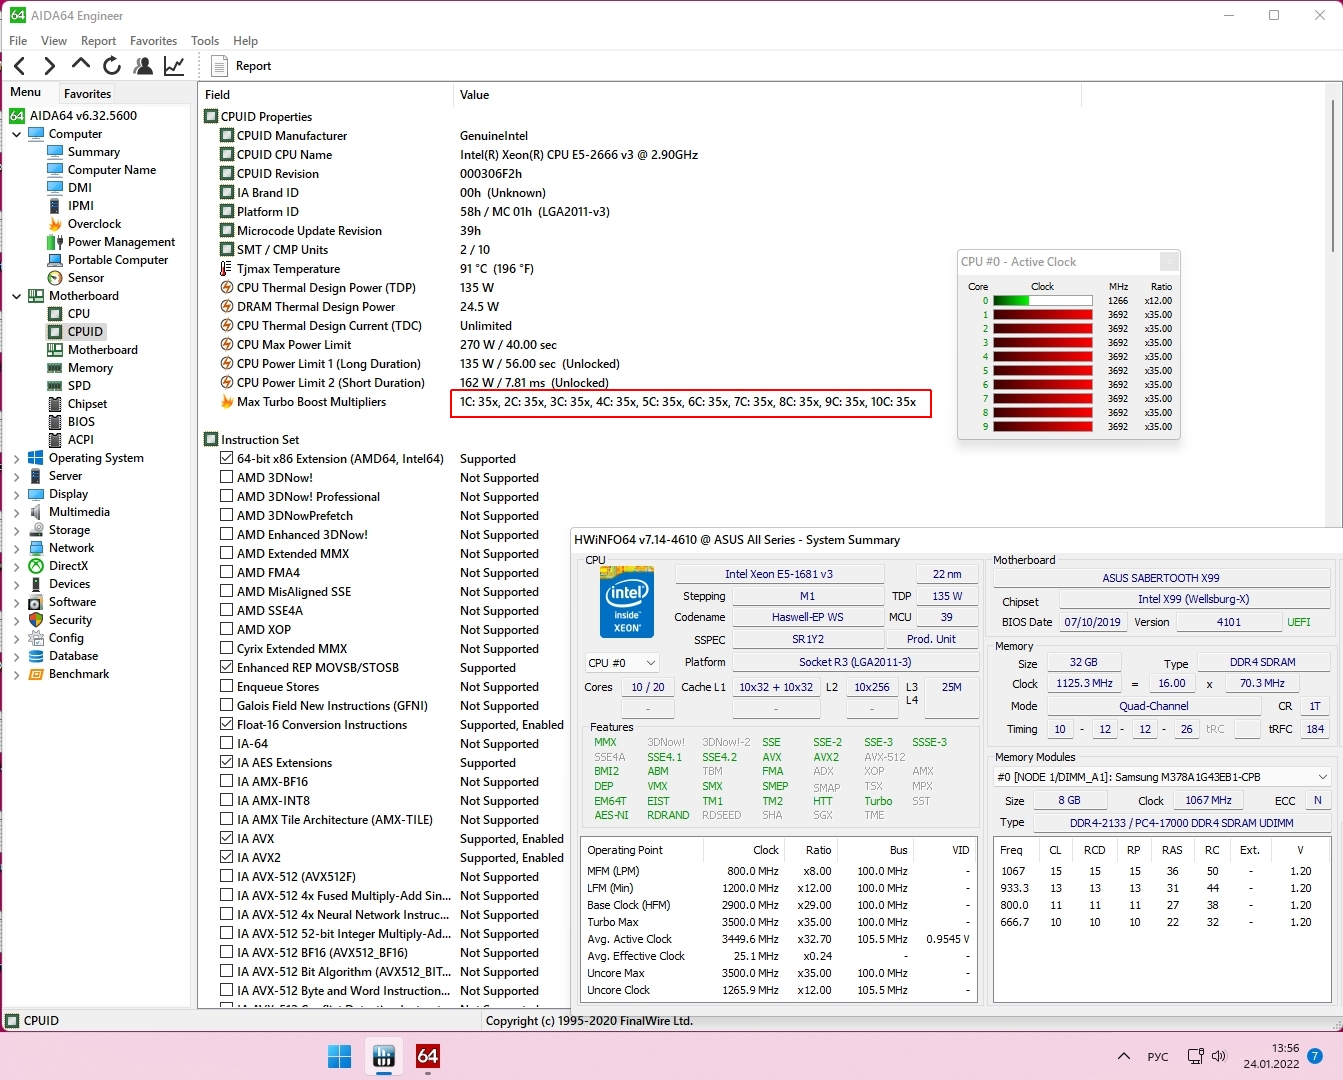This screenshot has width=1343, height=1080.
Task: Click the Intel Xeon E5-1681 v3 field
Action: (x=779, y=574)
